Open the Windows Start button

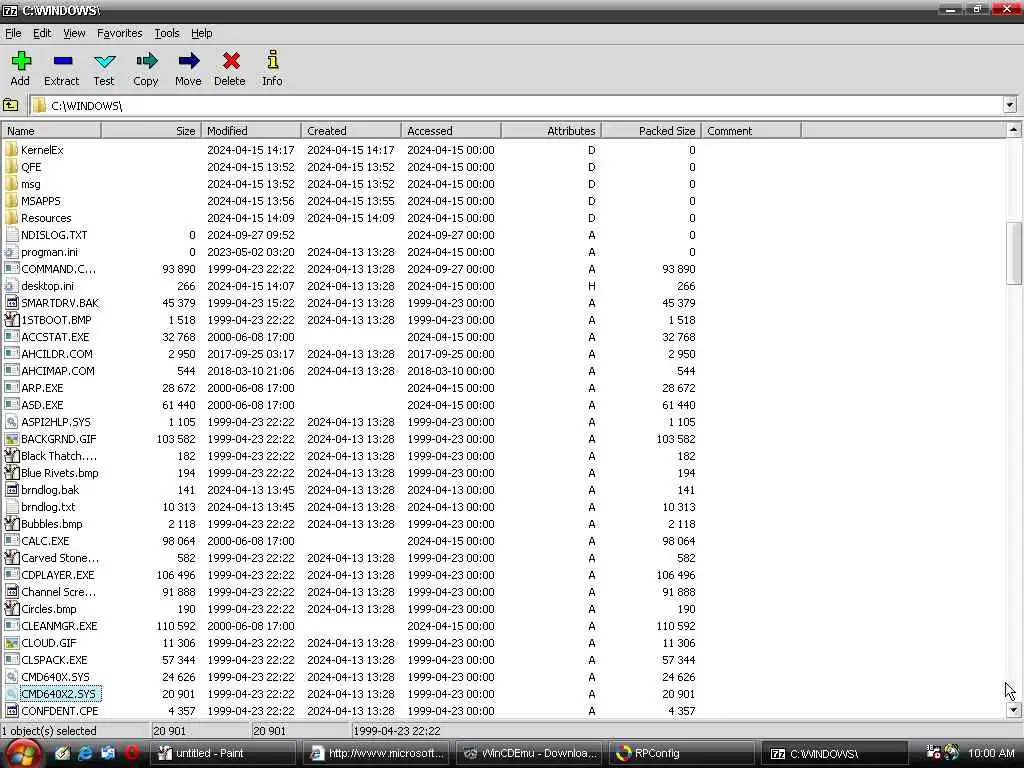[x=22, y=754]
